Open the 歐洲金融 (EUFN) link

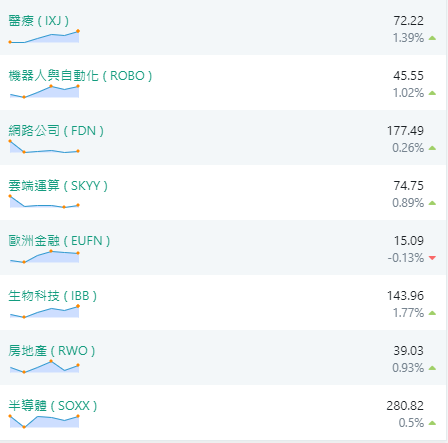coord(59,241)
